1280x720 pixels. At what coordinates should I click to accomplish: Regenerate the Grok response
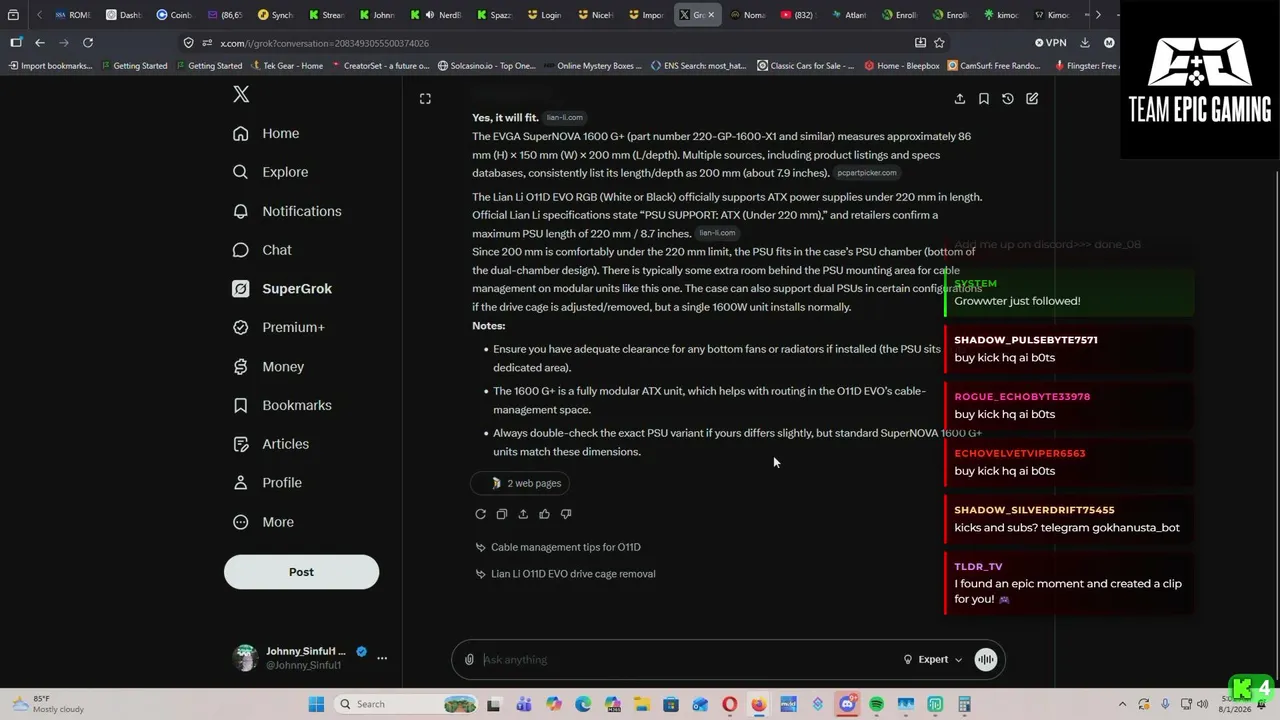click(480, 514)
